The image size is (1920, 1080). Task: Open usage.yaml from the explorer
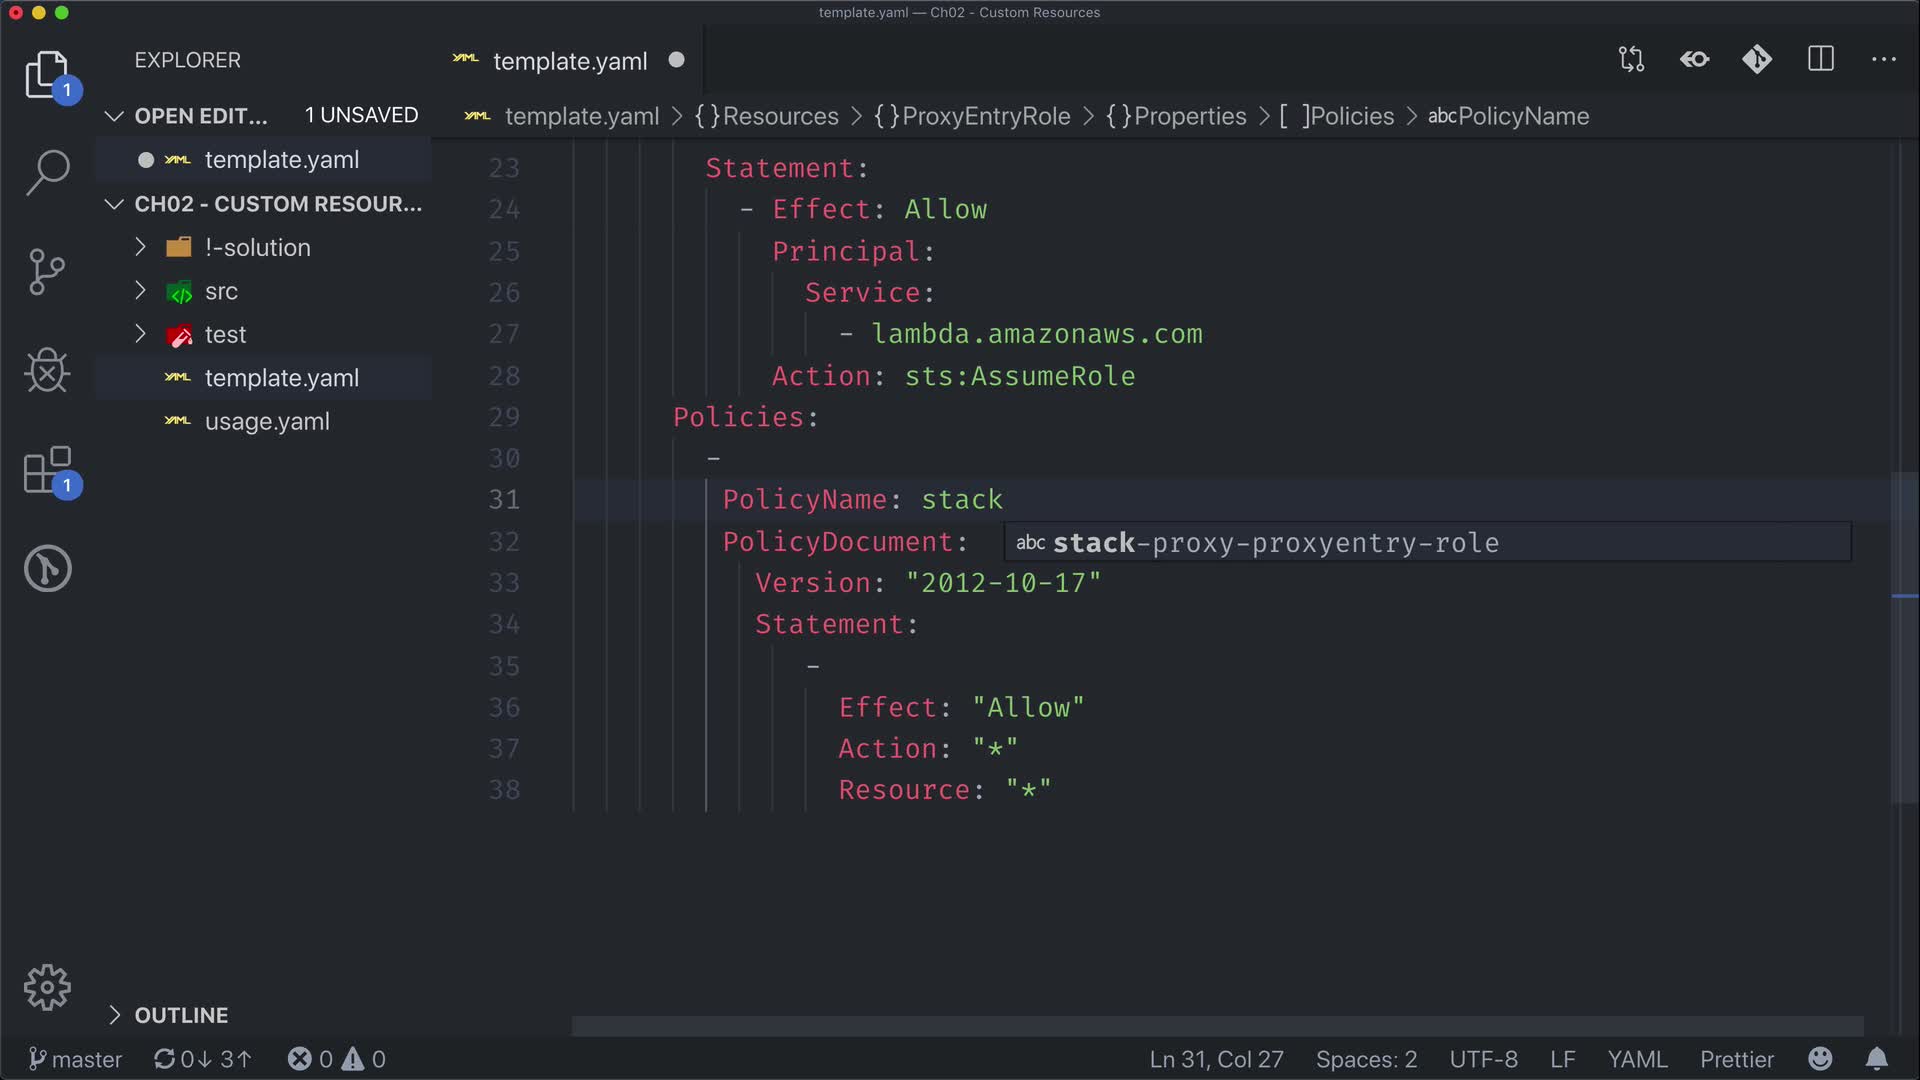coord(266,421)
